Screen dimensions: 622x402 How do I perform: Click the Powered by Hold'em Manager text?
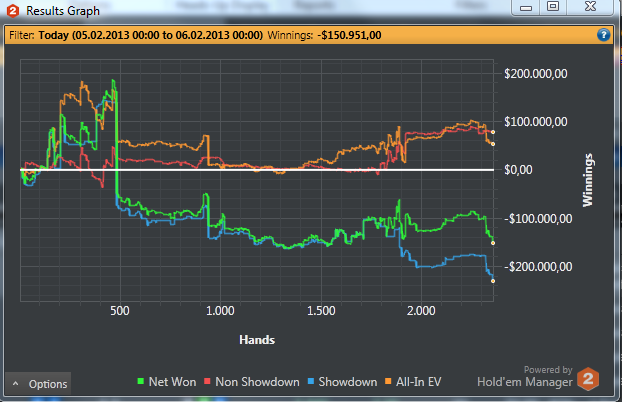pyautogui.click(x=525, y=377)
